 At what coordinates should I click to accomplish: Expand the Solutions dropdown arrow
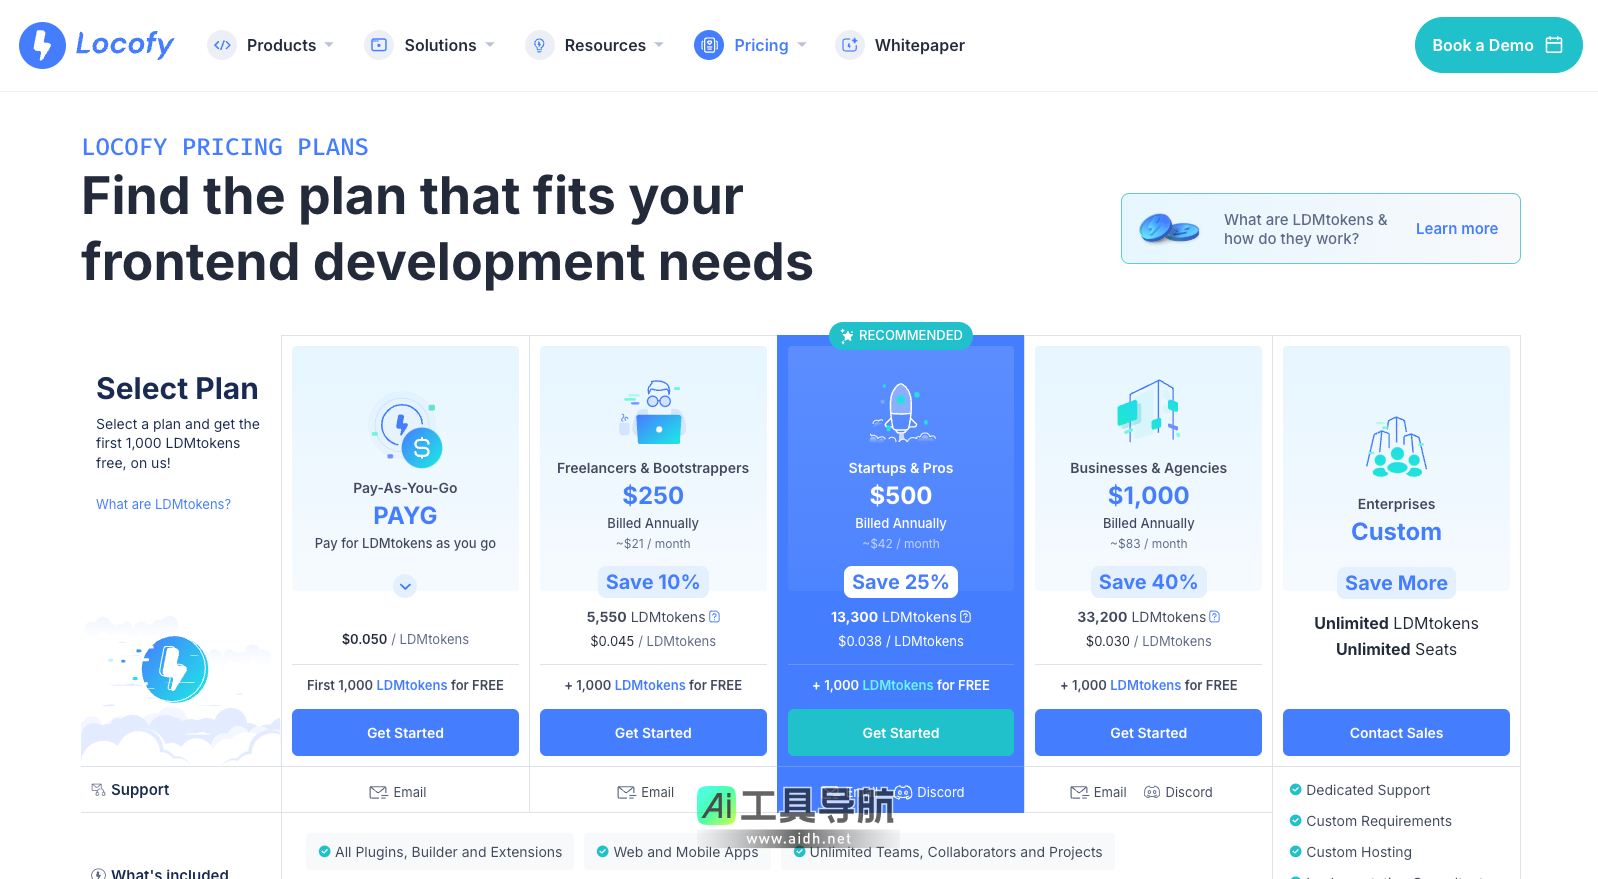coord(490,45)
